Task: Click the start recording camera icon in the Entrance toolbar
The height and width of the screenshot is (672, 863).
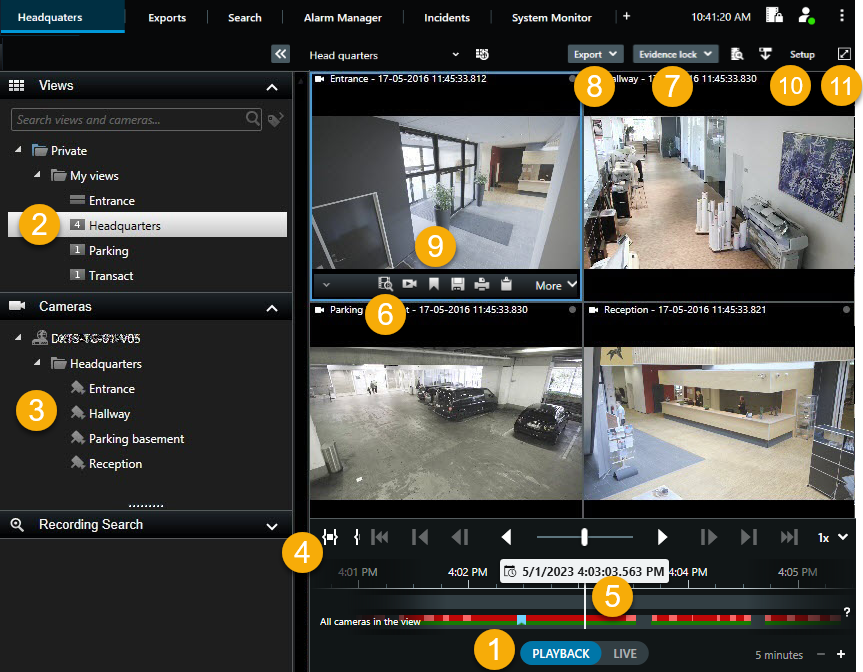Action: point(409,284)
